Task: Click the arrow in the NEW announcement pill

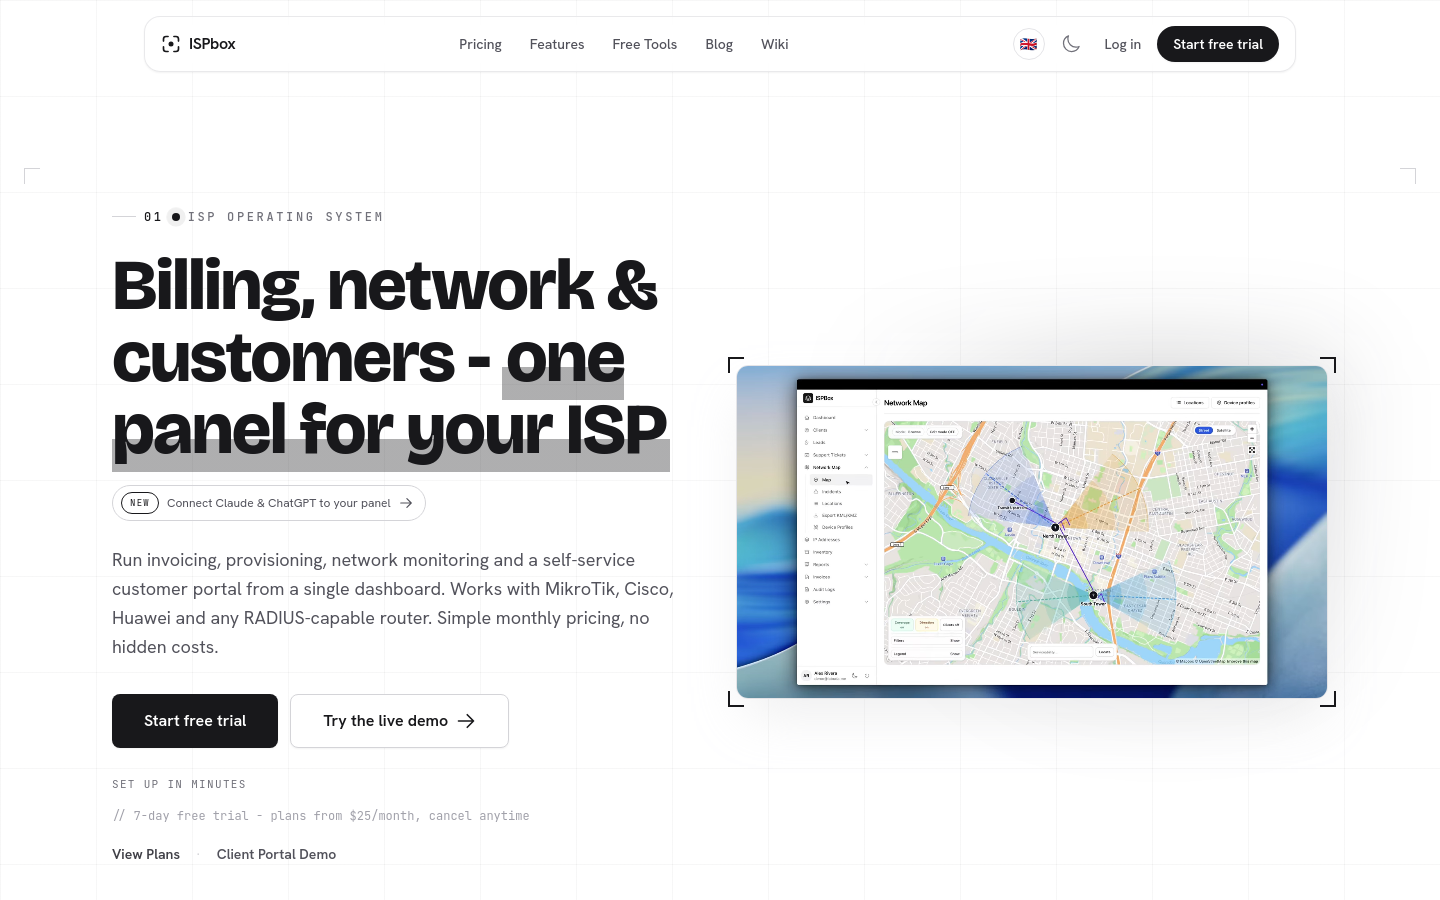Action: (406, 503)
